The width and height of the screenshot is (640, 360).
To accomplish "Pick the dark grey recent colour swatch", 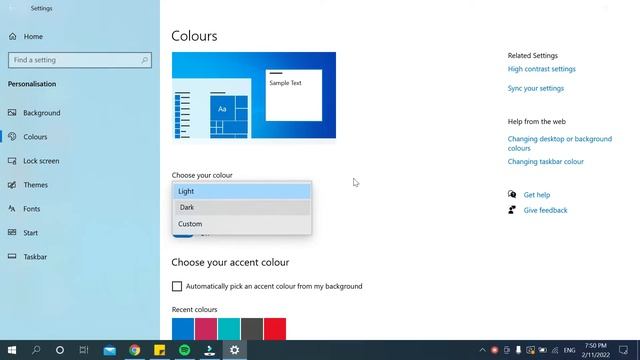I will point(252,329).
